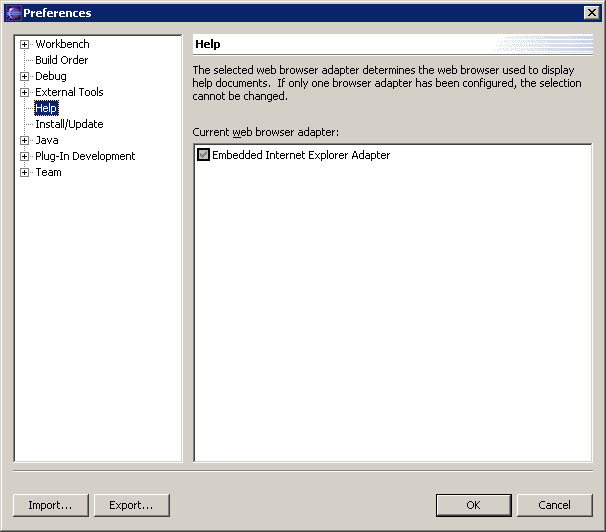The width and height of the screenshot is (606, 532).
Task: Select Workbench in the preferences tree
Action: coord(62,44)
